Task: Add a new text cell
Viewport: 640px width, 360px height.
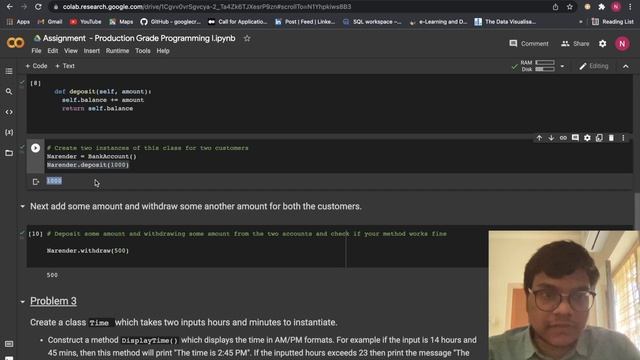Action: (x=65, y=66)
